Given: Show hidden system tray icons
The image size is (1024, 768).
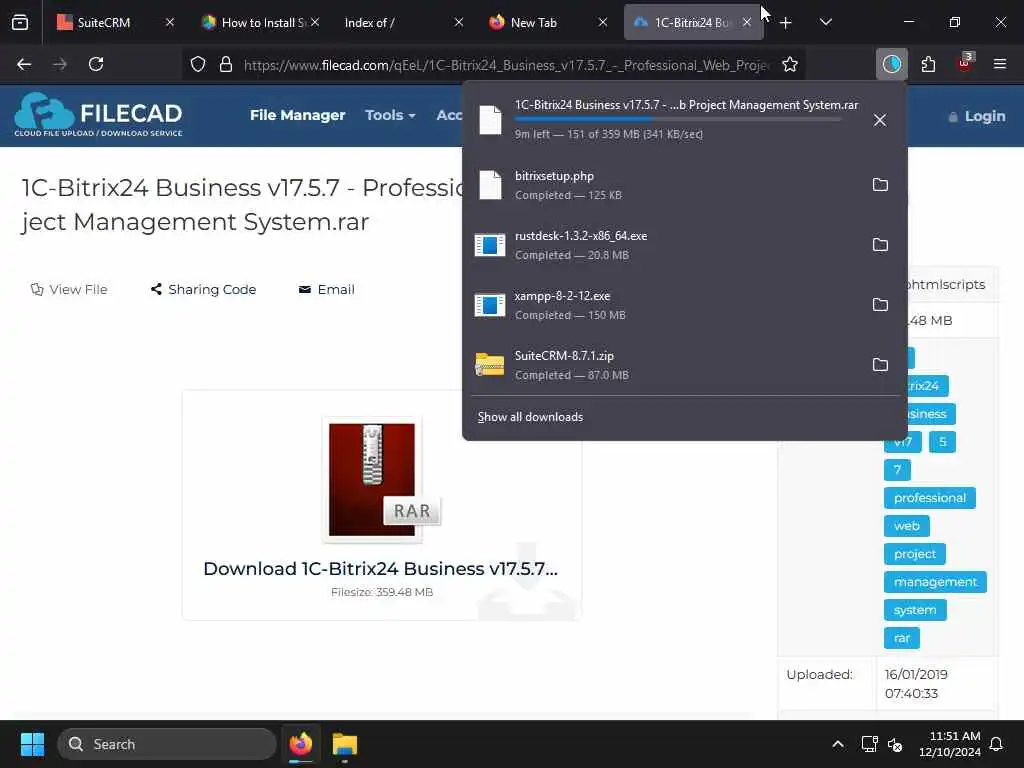Looking at the screenshot, I should [x=837, y=744].
